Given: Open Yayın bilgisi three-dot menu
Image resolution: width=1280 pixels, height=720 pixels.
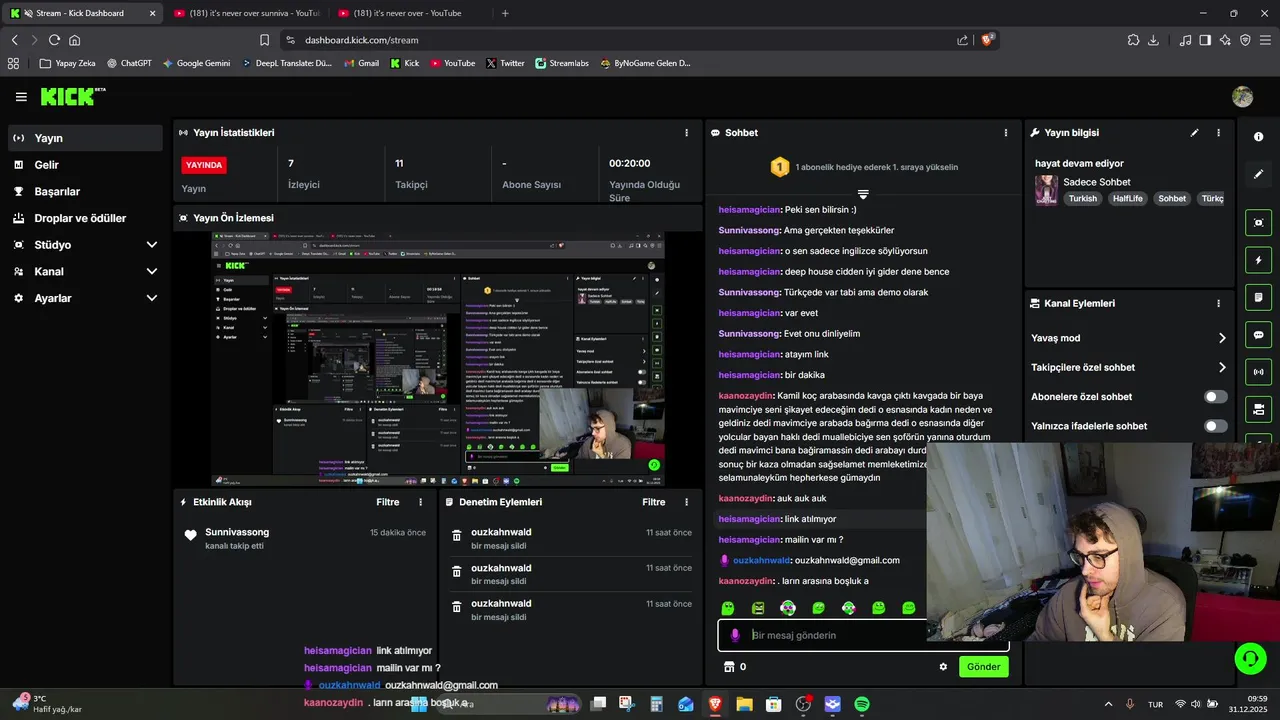Looking at the screenshot, I should pos(1218,132).
